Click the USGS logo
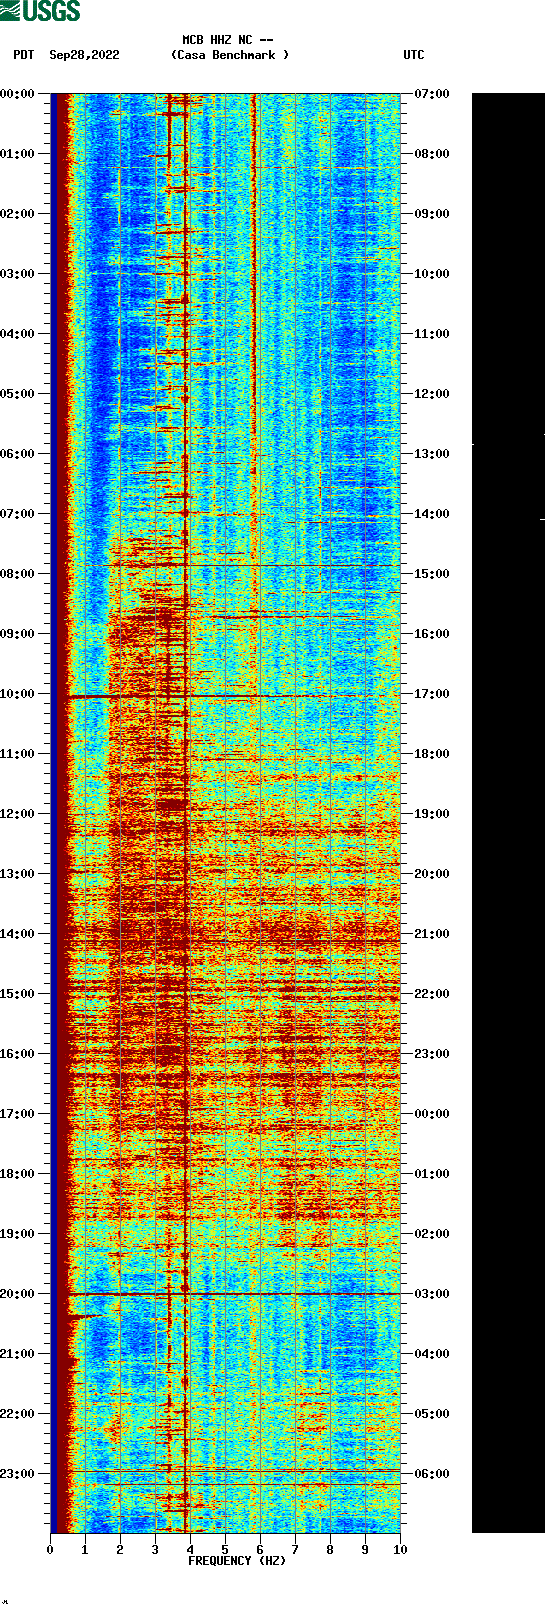Screen dimensions: 552x1613 coord(40,11)
